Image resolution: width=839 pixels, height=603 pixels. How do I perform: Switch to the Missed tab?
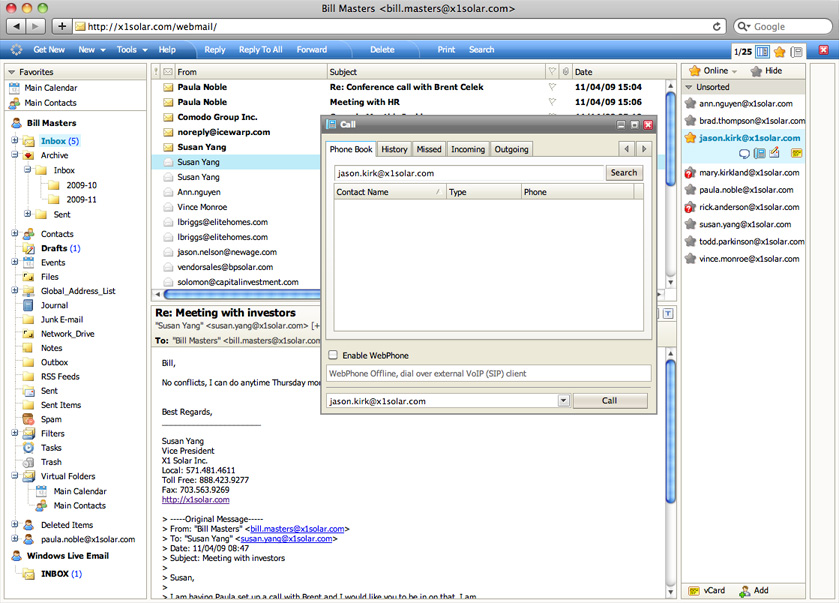click(x=428, y=149)
